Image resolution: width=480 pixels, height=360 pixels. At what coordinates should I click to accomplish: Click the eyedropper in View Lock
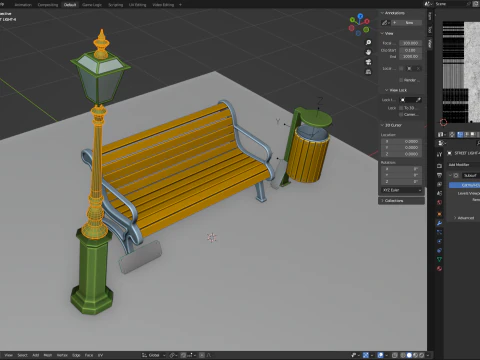pyautogui.click(x=418, y=100)
